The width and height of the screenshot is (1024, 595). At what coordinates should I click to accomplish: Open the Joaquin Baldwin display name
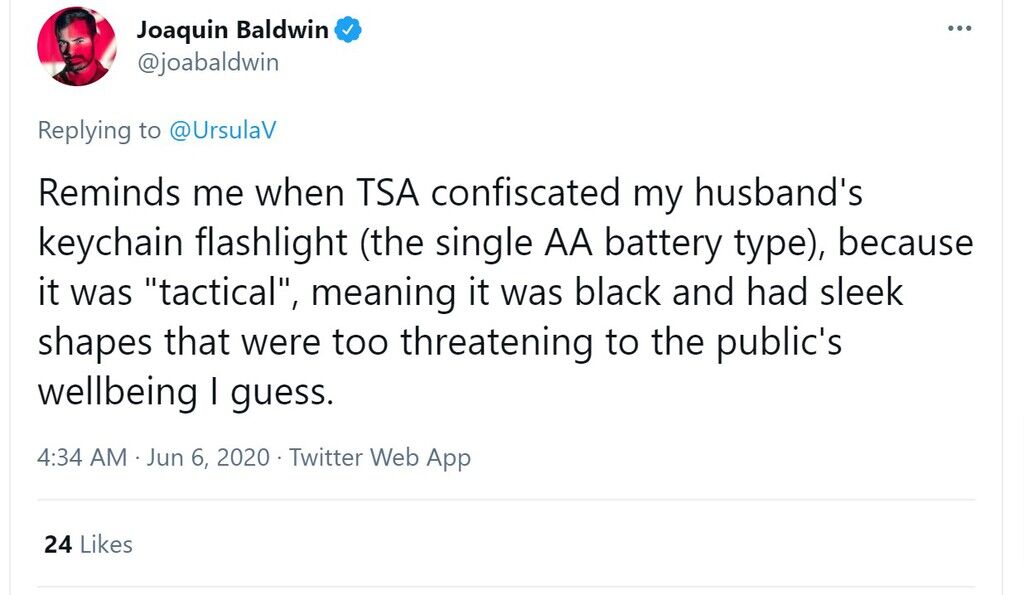point(232,30)
